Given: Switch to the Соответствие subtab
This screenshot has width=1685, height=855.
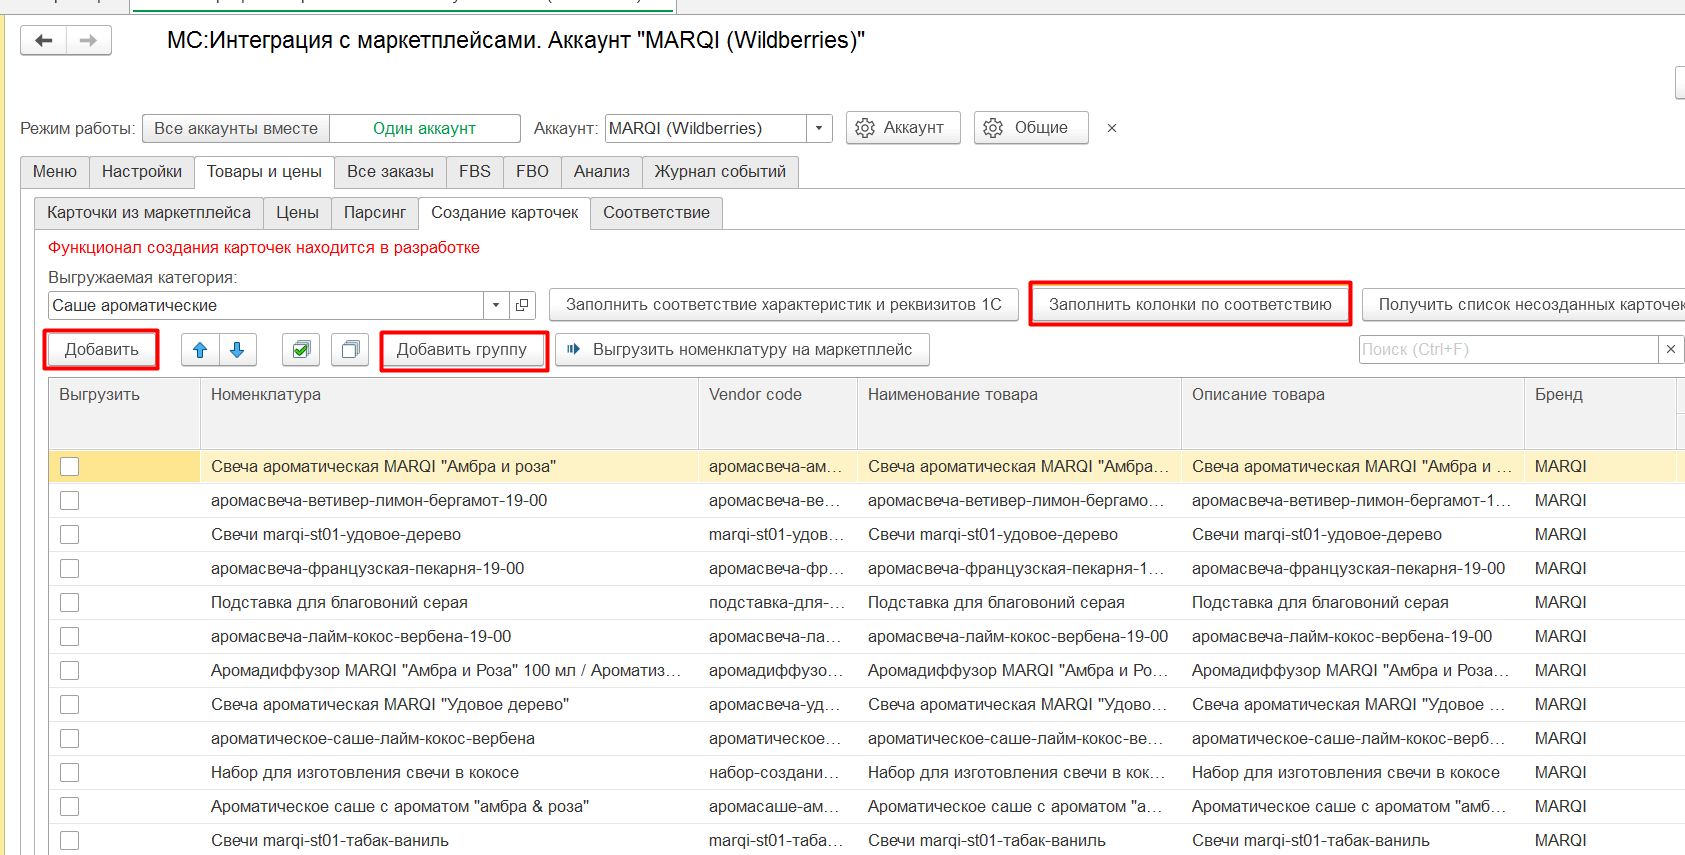Looking at the screenshot, I should coord(656,213).
